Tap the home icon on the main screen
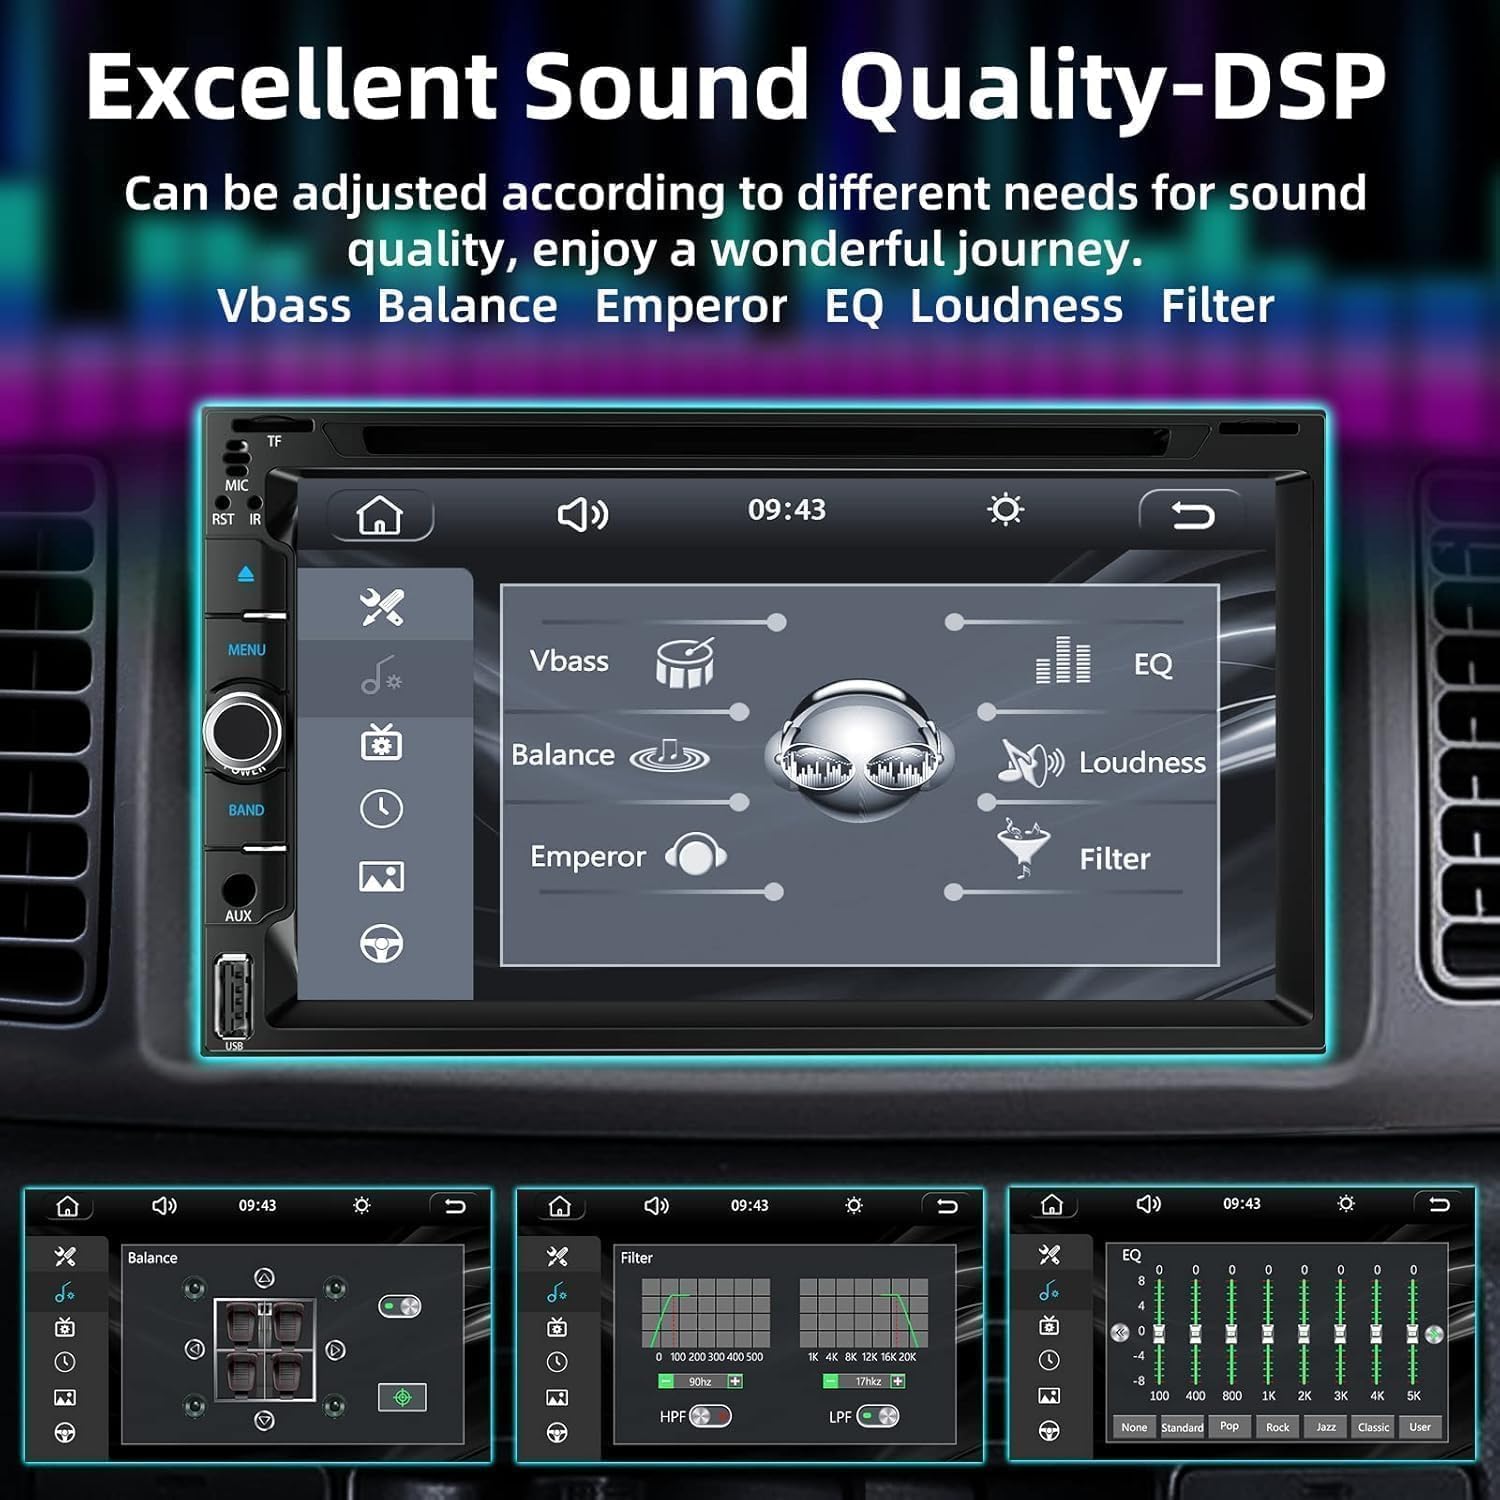 [379, 515]
